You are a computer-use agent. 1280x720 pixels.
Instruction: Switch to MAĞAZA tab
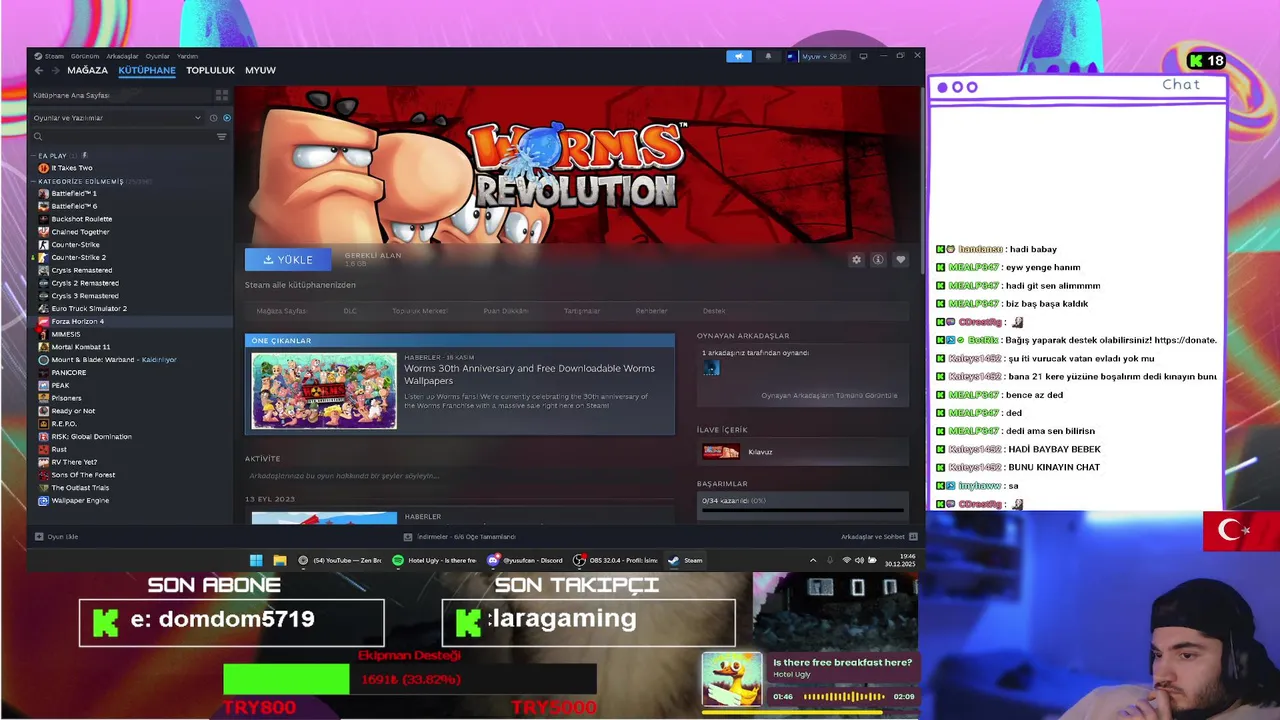click(87, 70)
